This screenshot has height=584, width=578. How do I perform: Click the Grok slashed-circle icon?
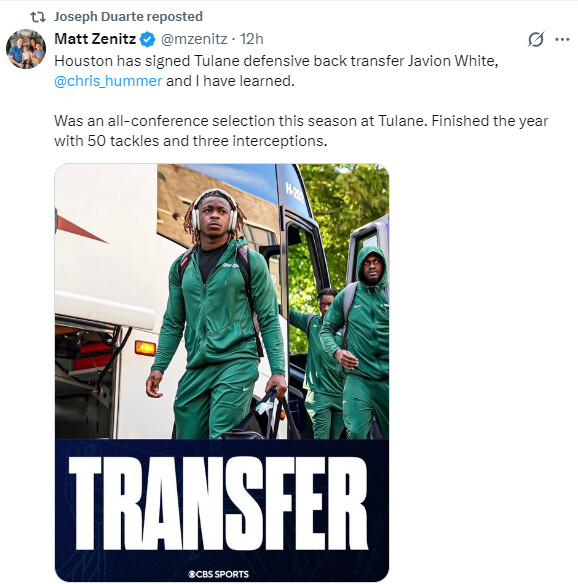[536, 39]
